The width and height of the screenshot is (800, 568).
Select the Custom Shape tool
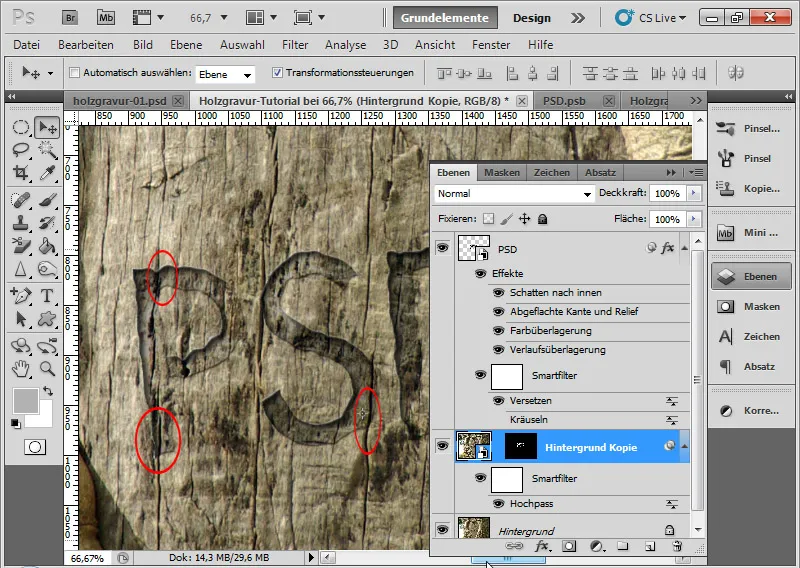47,319
